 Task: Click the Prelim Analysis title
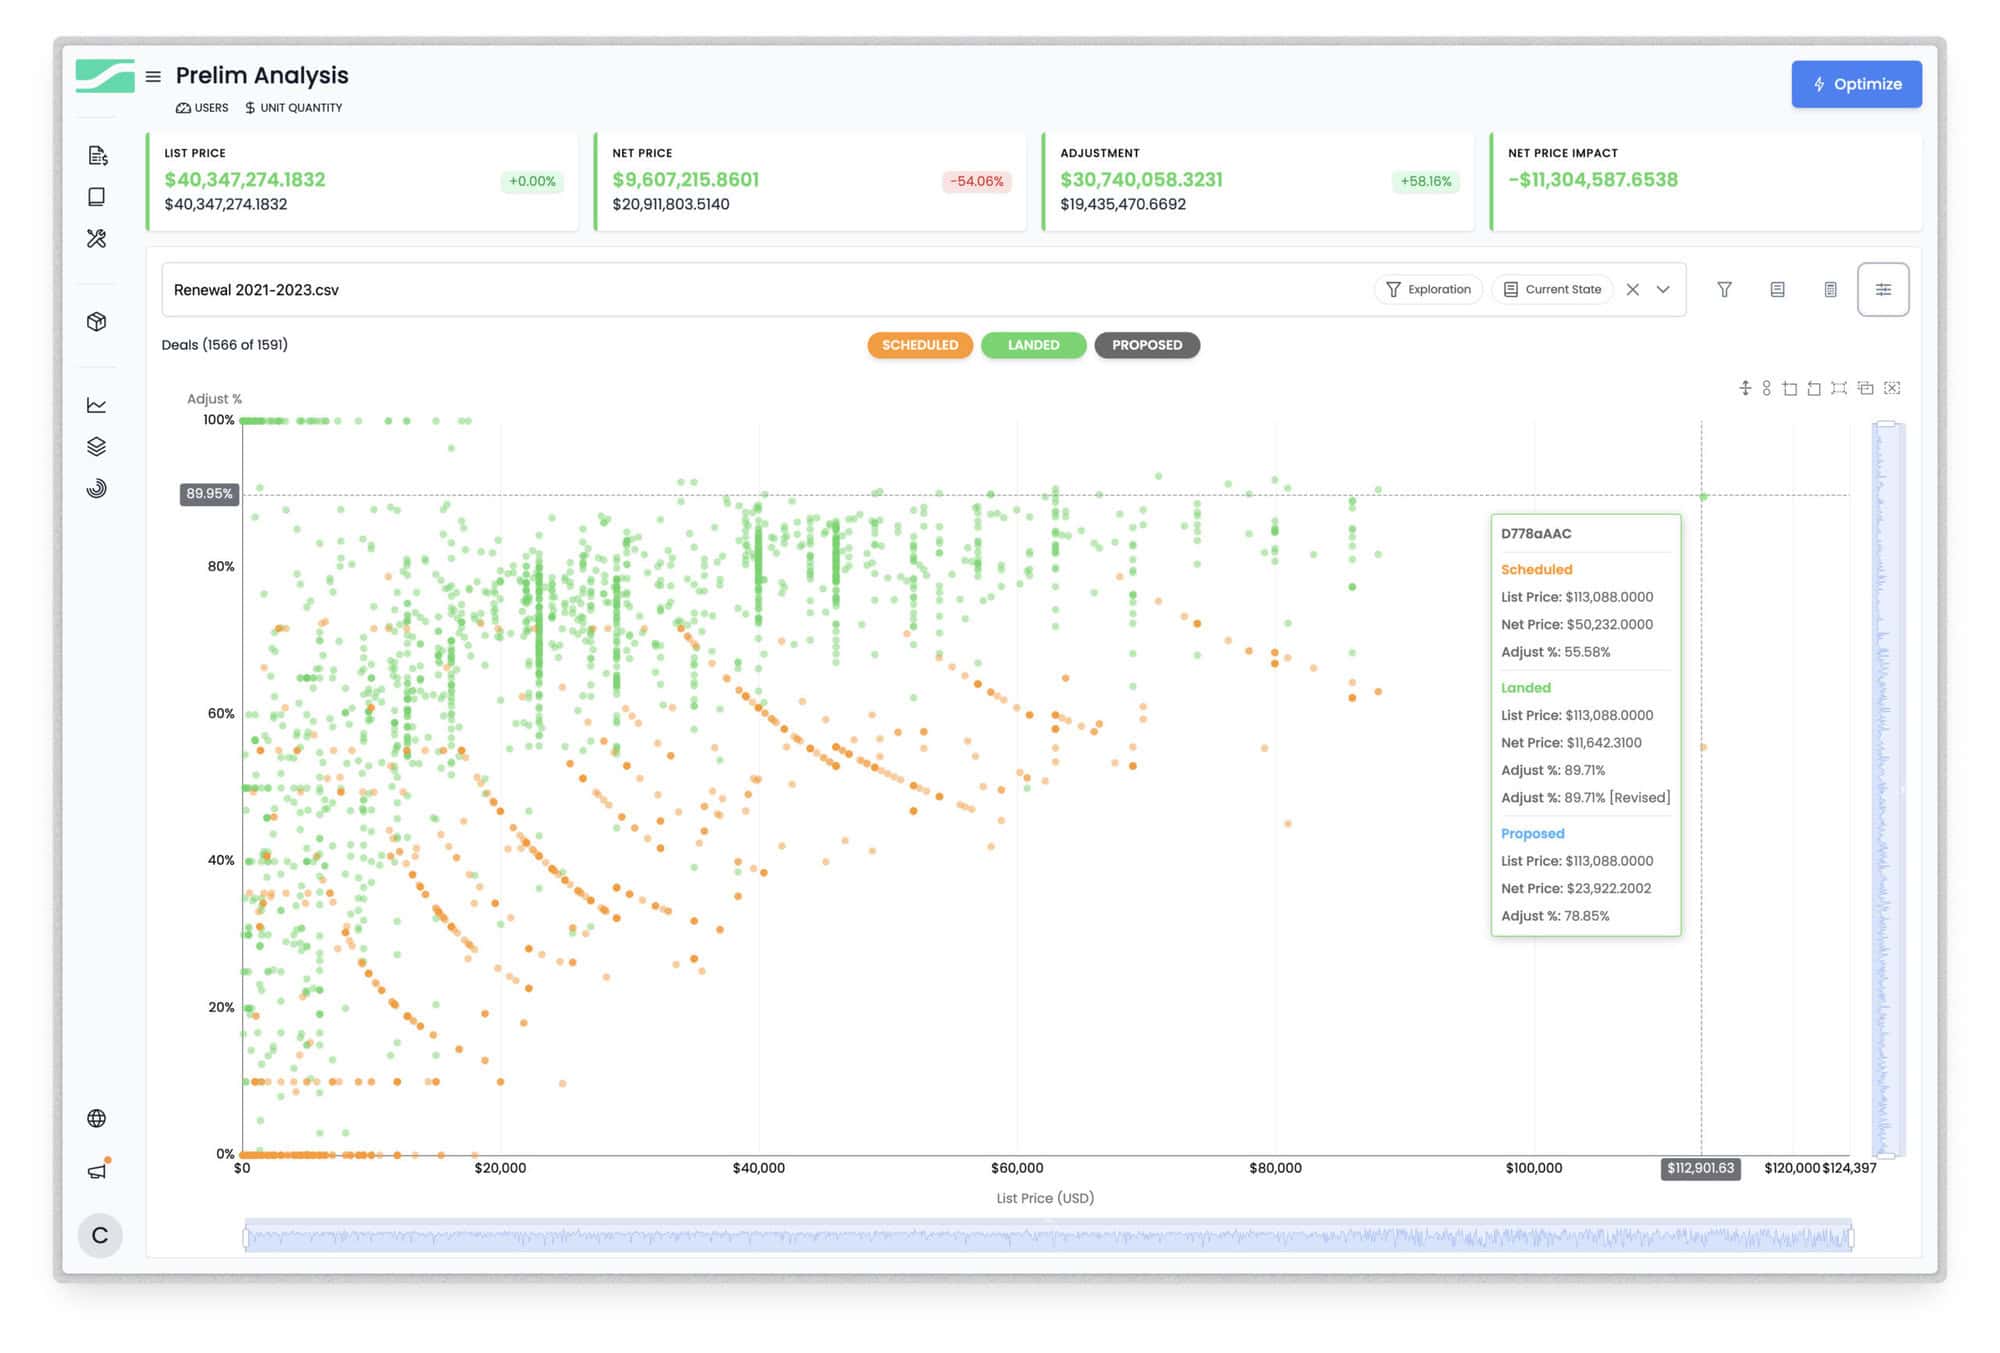click(262, 75)
